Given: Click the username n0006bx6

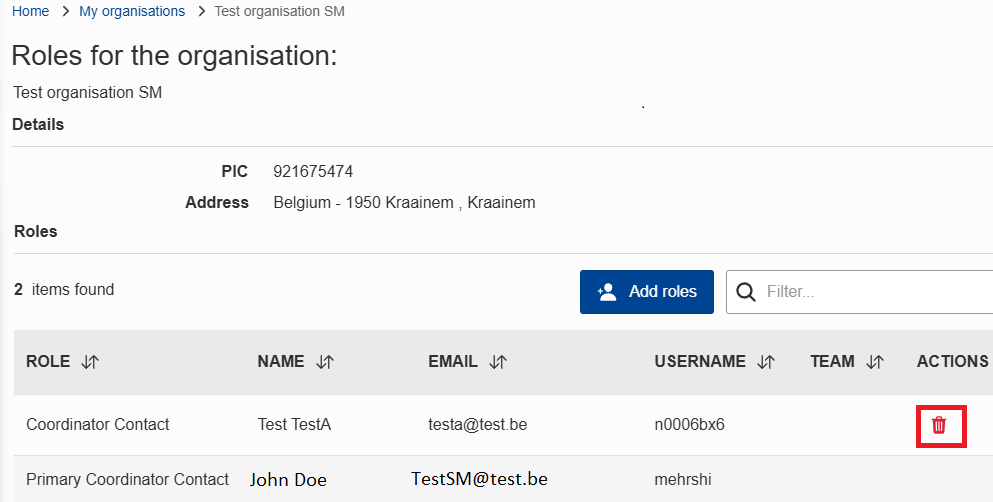Looking at the screenshot, I should (x=689, y=425).
